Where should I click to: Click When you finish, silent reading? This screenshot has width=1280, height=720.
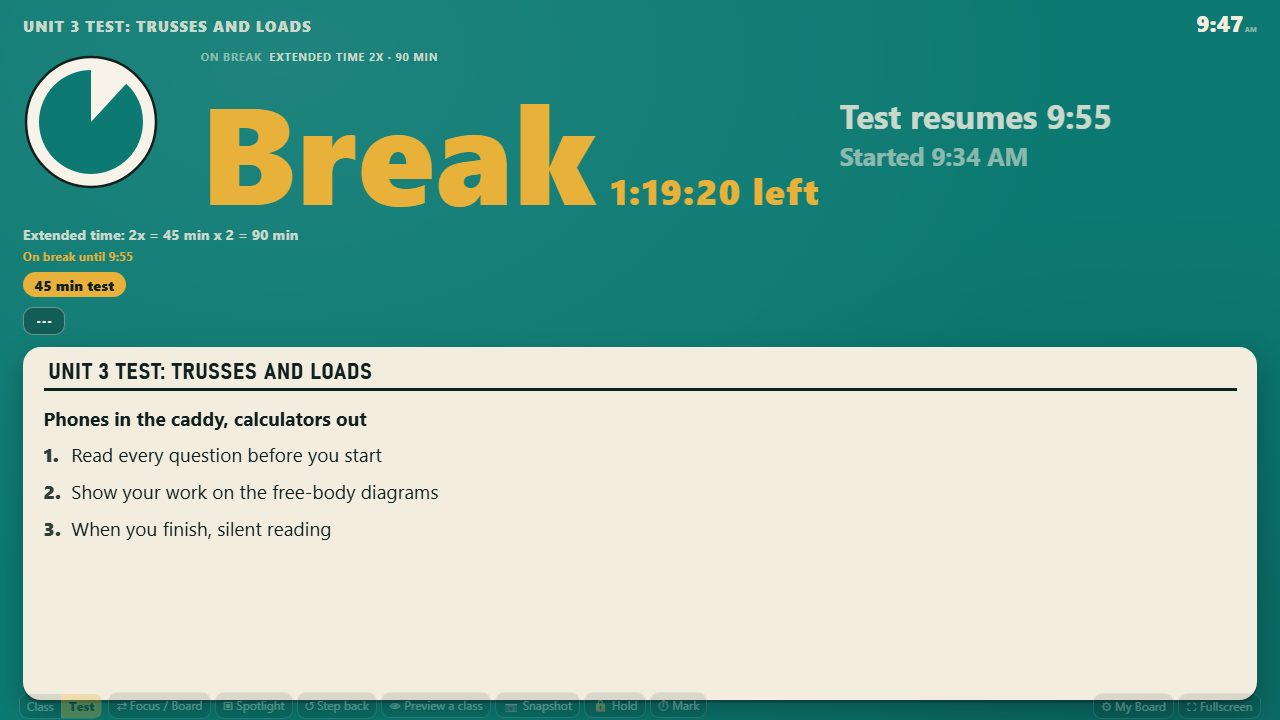pyautogui.click(x=201, y=530)
